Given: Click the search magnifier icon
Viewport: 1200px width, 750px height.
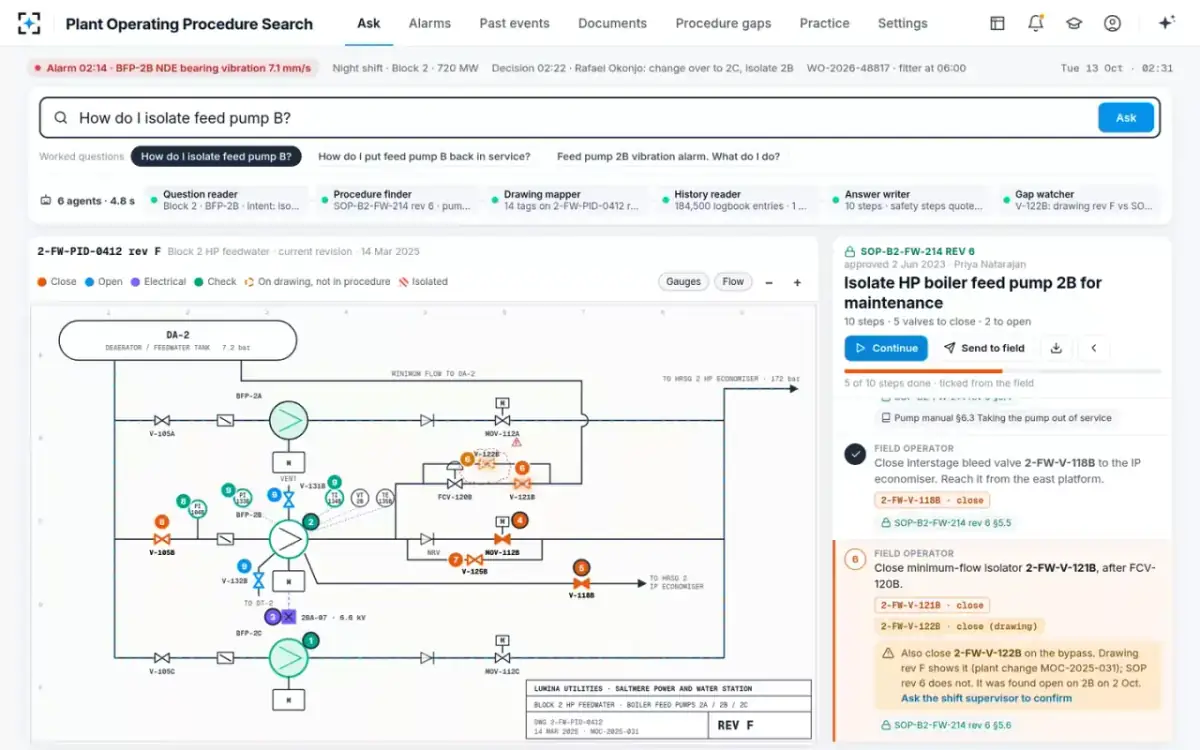Looking at the screenshot, I should point(61,118).
